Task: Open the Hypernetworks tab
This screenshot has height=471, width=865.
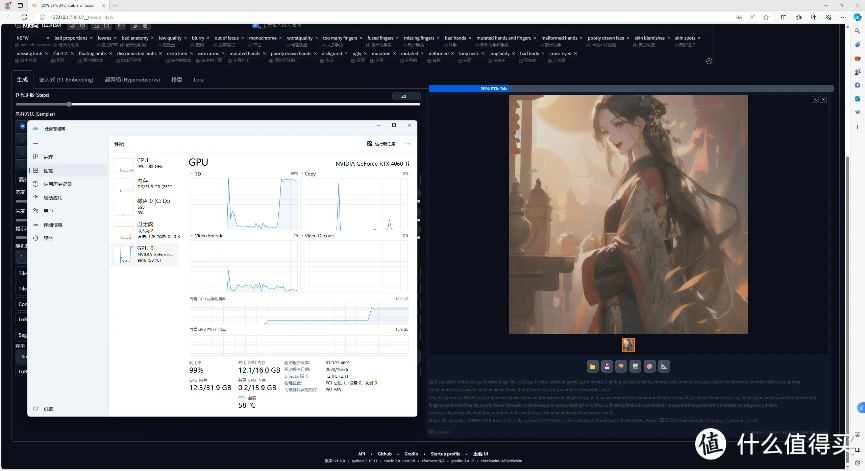Action: pyautogui.click(x=132, y=79)
